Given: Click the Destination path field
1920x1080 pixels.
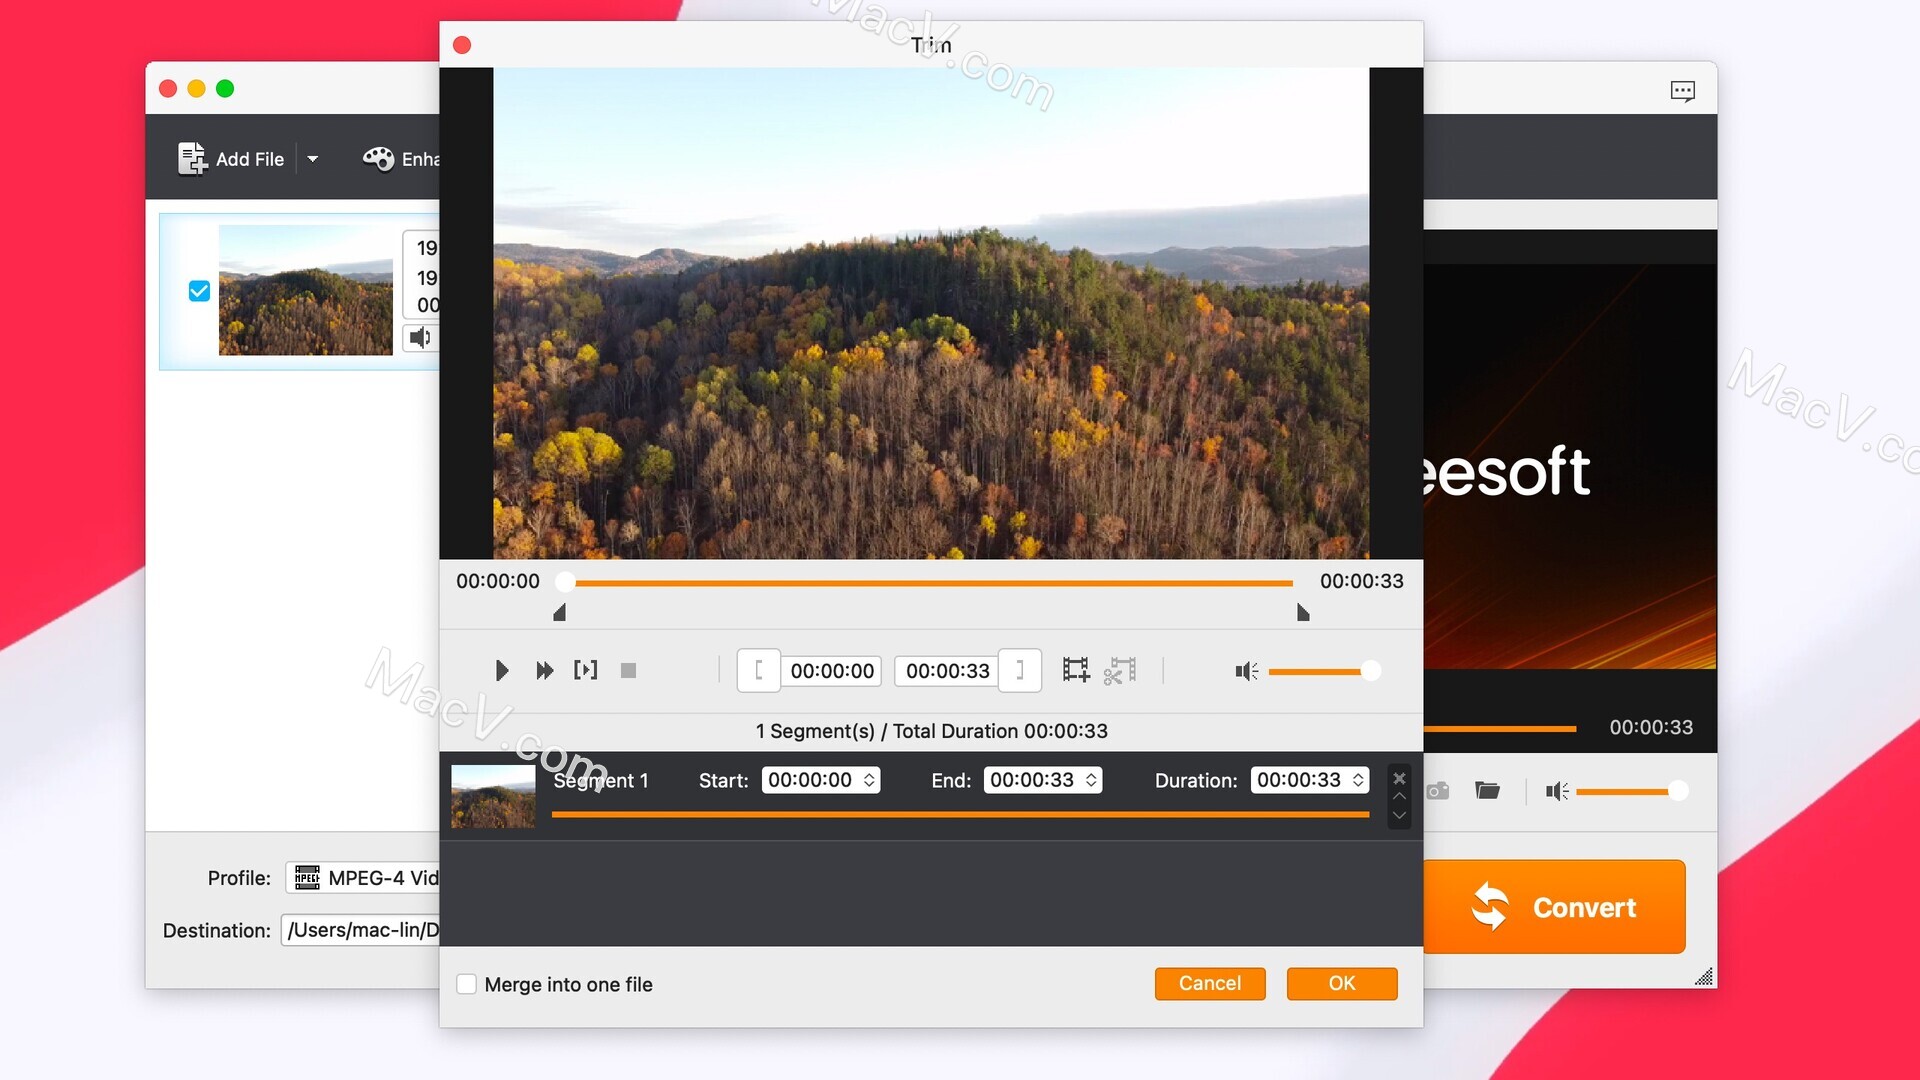Looking at the screenshot, I should 361,930.
